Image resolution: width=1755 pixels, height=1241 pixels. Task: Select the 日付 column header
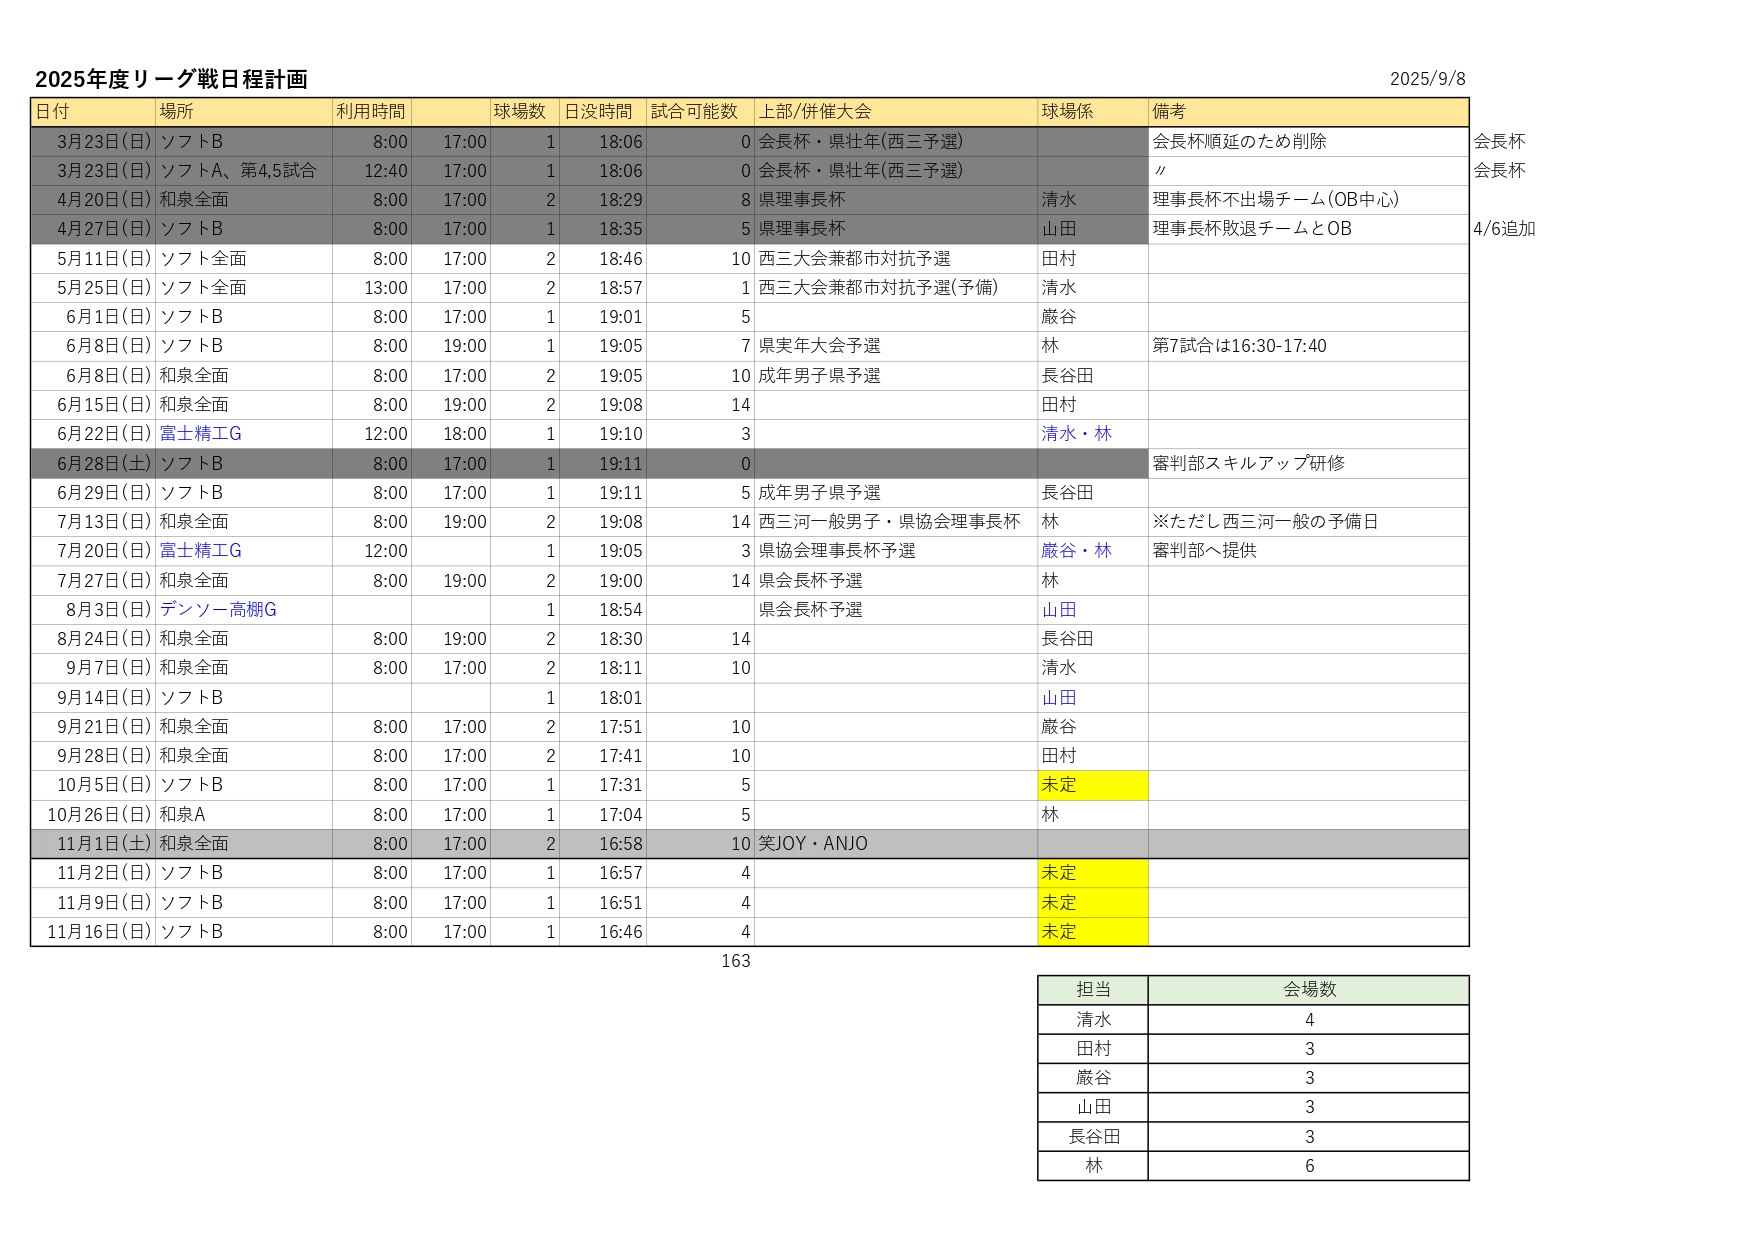coord(93,112)
